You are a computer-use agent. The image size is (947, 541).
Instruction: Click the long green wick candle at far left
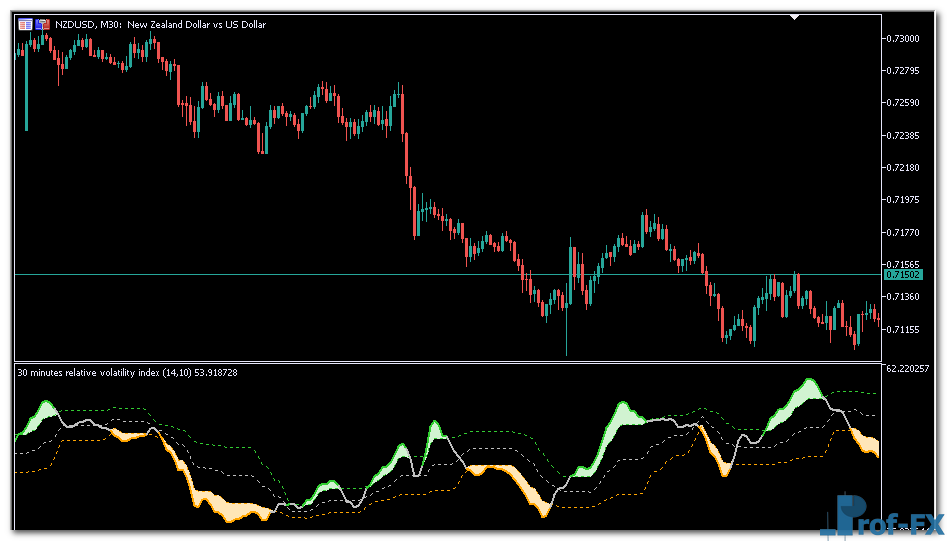coord(26,100)
